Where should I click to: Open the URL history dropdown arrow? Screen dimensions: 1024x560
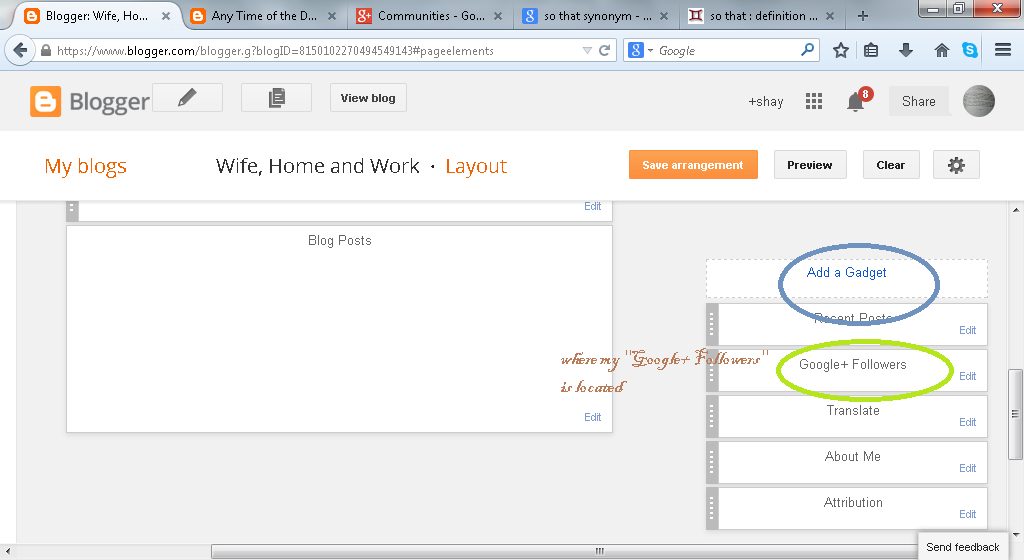(586, 50)
